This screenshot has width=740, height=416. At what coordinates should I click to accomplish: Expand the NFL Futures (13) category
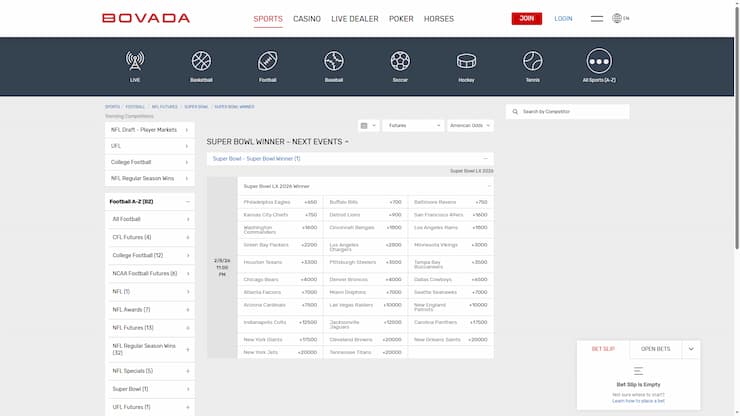pos(188,327)
